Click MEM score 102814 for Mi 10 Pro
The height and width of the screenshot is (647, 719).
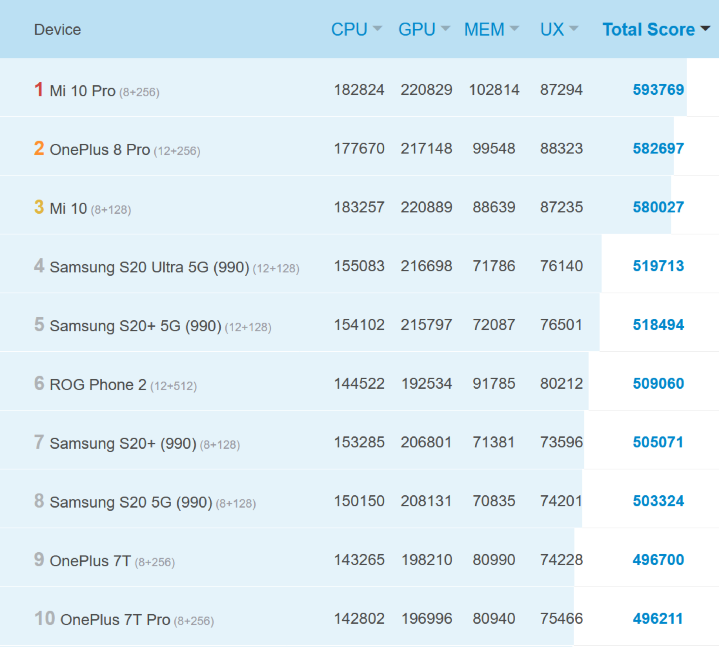494,89
